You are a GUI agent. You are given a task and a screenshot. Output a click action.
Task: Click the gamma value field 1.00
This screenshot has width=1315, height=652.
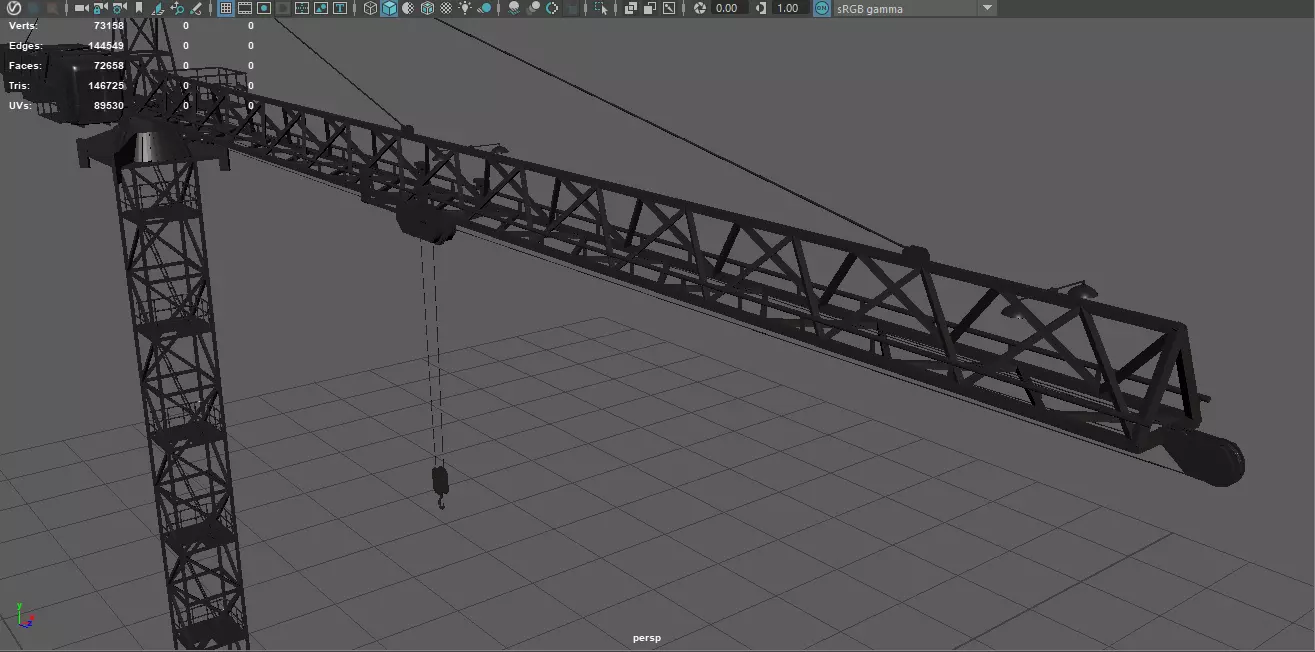coord(789,8)
